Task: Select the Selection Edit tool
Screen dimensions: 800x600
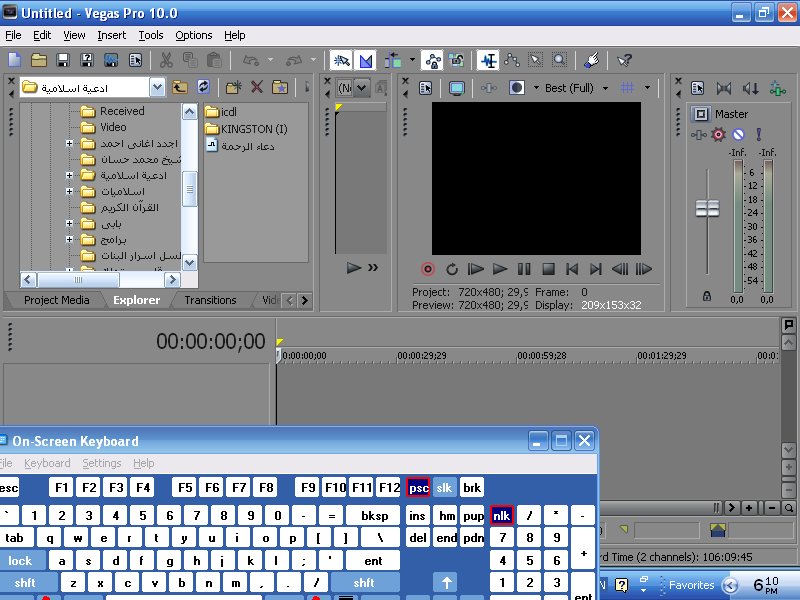Action: [536, 60]
